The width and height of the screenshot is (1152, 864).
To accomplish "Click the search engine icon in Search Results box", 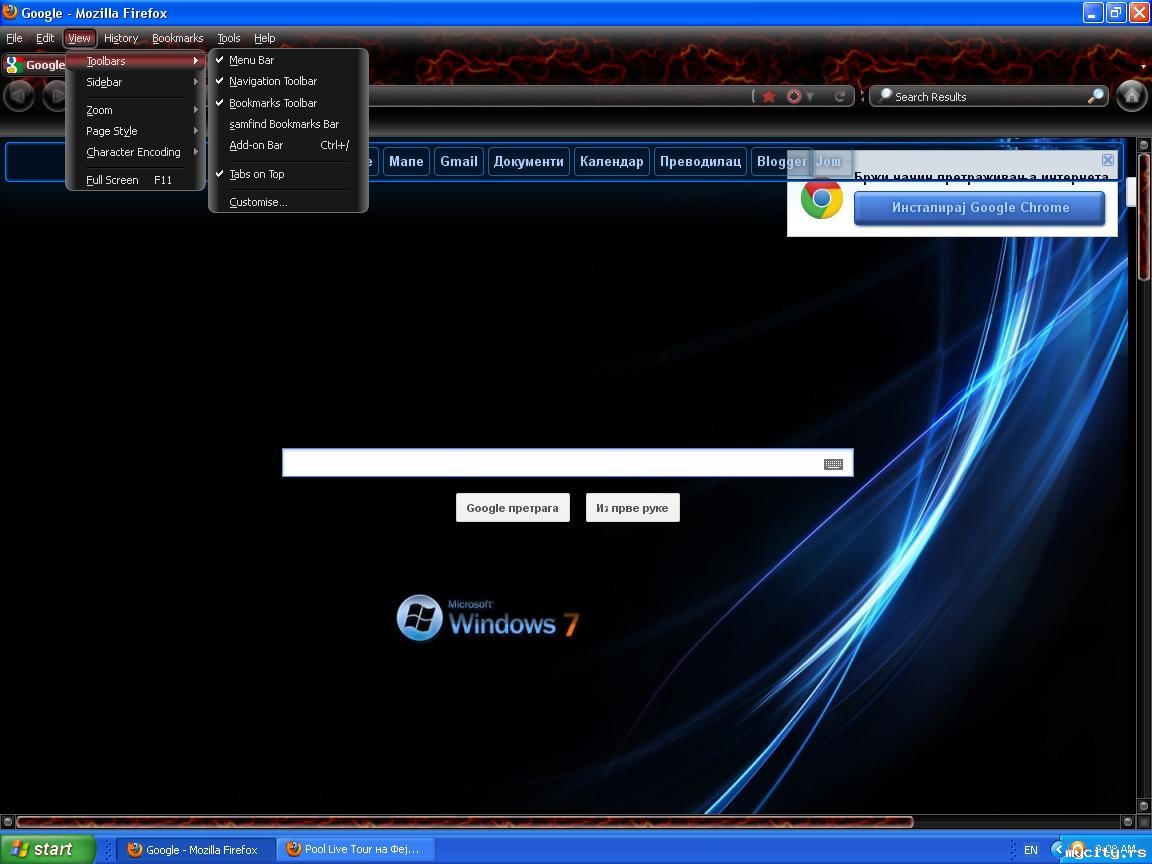I will 885,96.
